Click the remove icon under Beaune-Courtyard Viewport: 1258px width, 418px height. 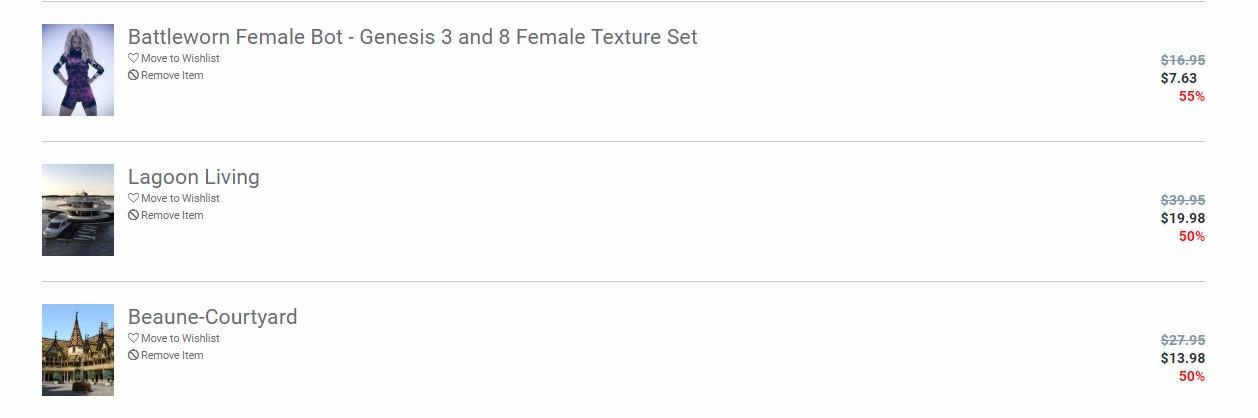coord(134,356)
